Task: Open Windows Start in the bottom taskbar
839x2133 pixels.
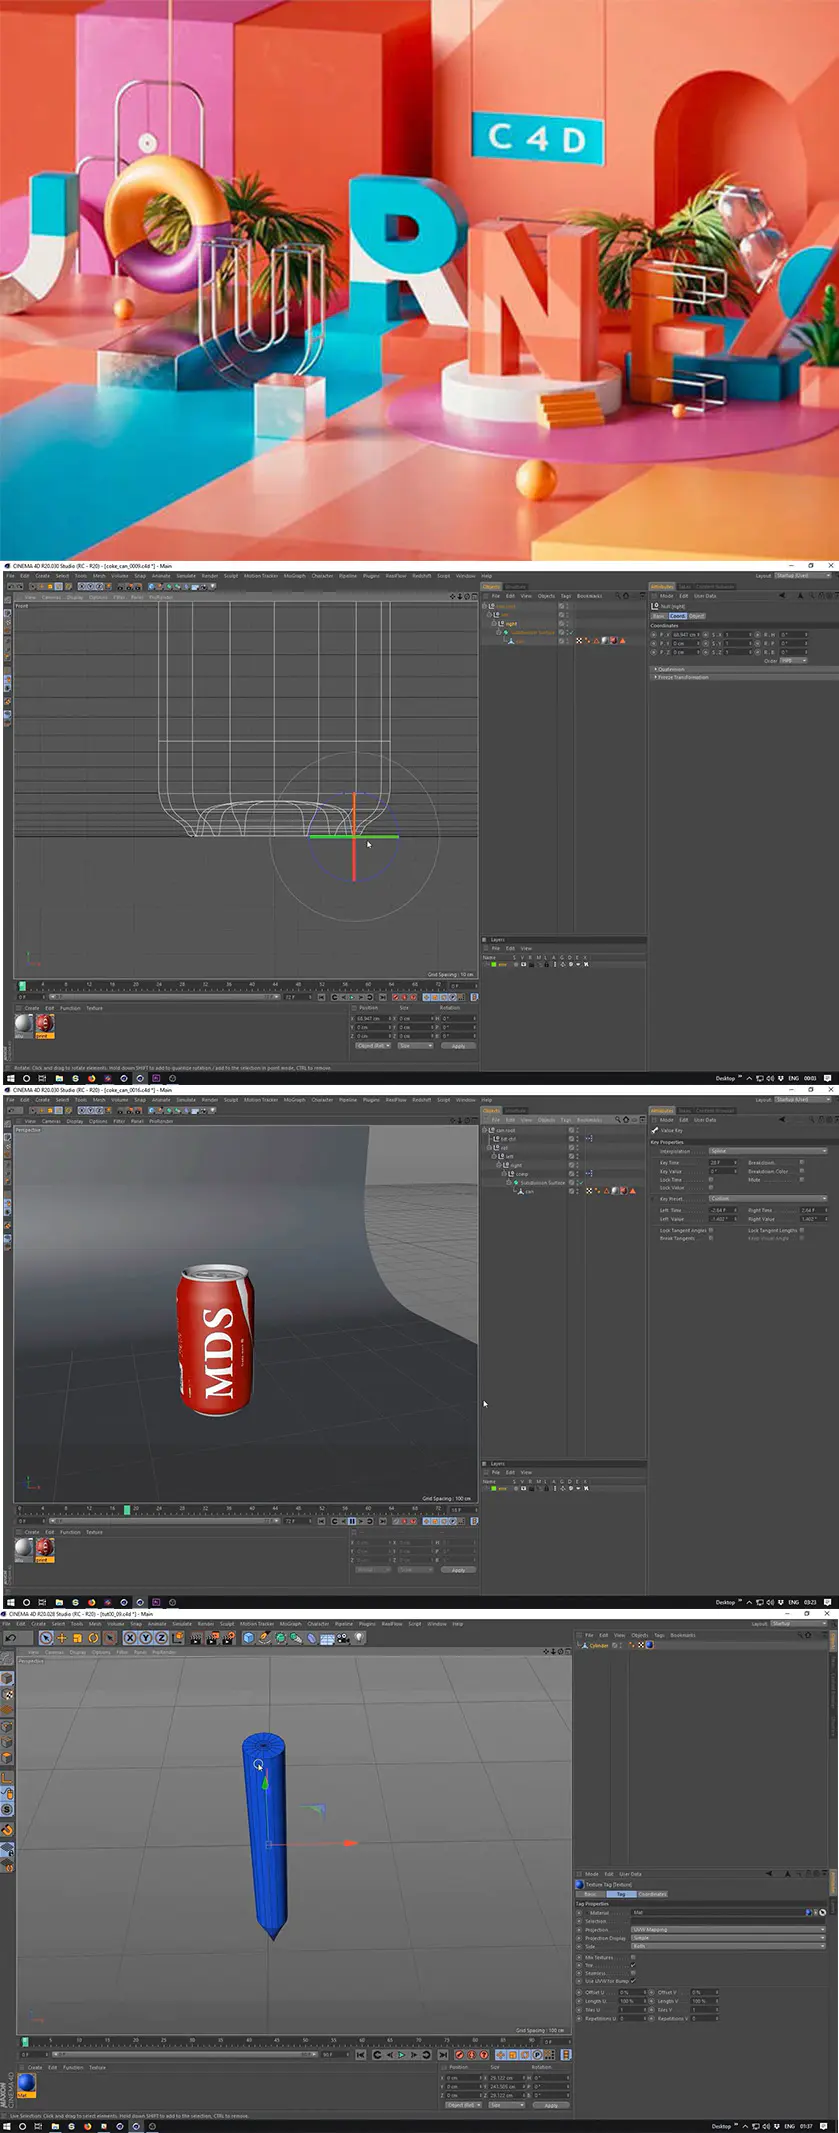Action: coord(7,2126)
